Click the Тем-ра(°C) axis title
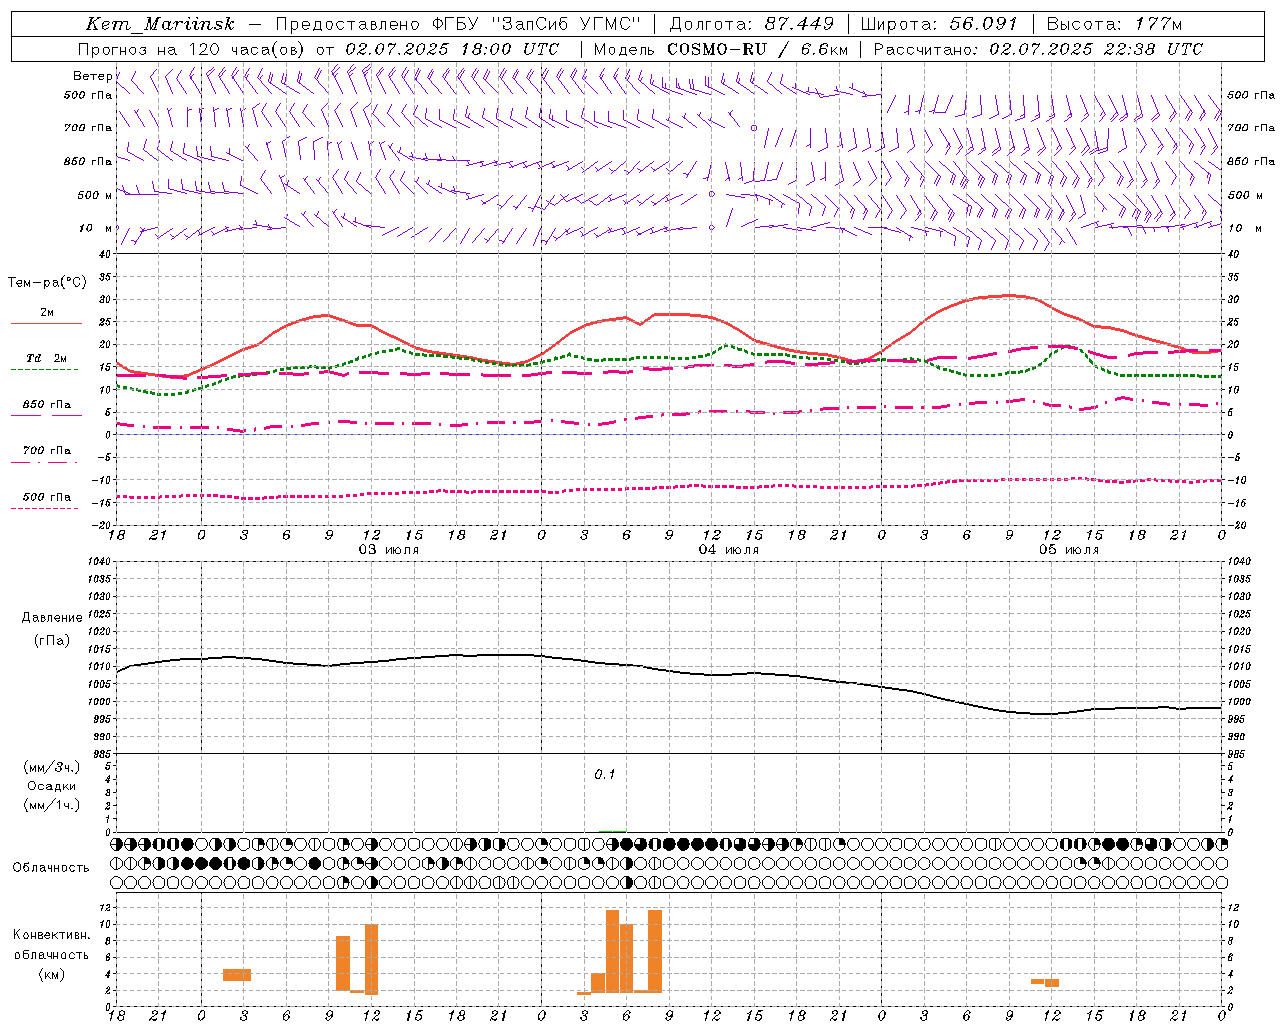 (47, 283)
